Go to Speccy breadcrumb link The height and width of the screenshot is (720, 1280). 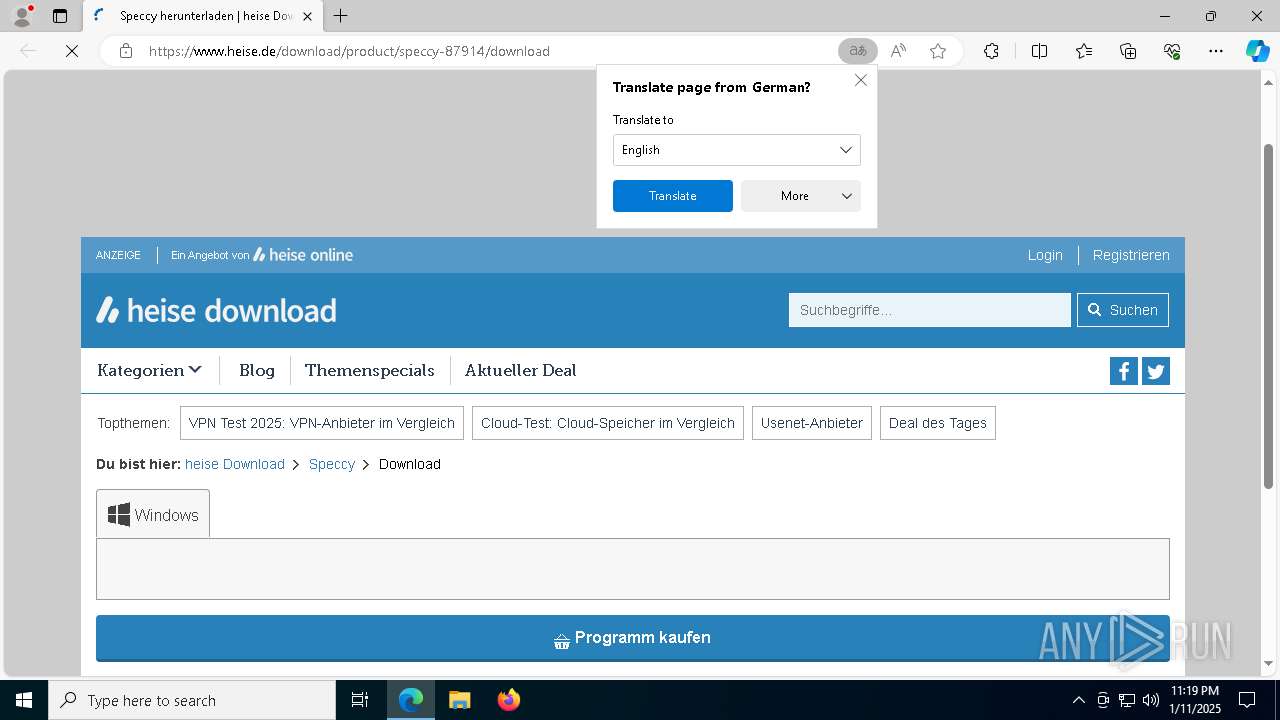tap(332, 464)
